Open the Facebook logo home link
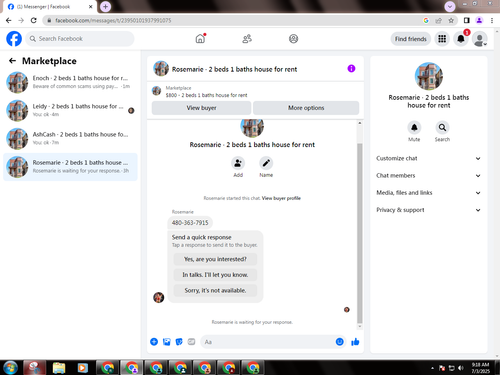500x375 pixels. [14, 39]
